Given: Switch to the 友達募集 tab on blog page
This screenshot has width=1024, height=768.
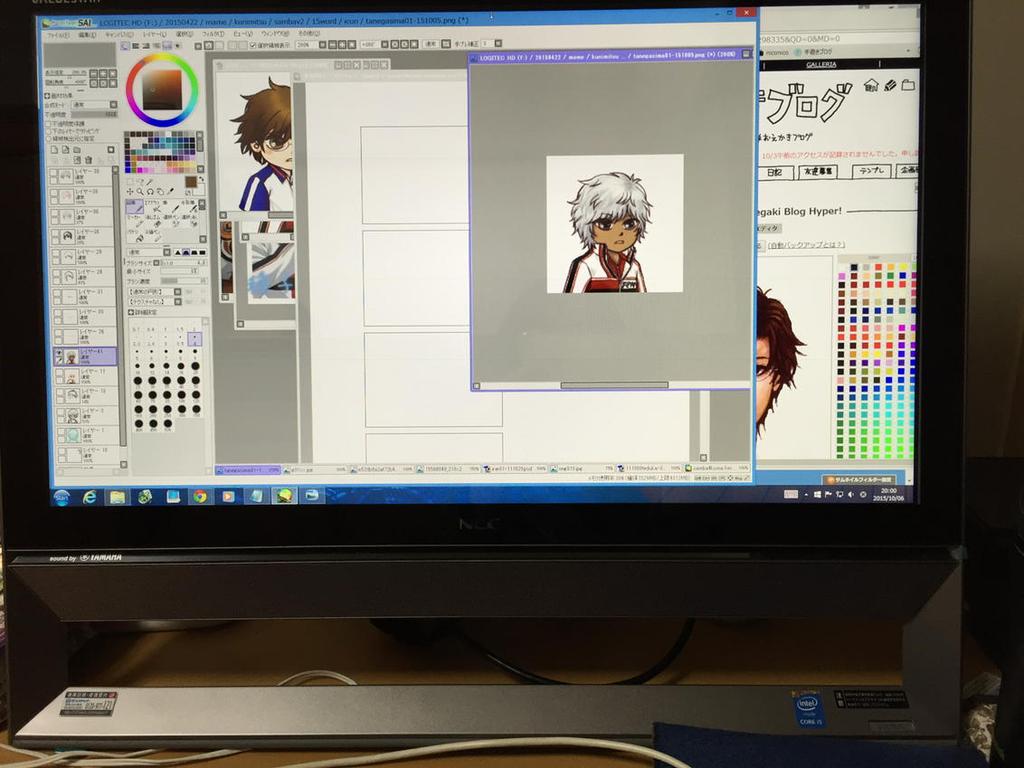Looking at the screenshot, I should point(818,171).
